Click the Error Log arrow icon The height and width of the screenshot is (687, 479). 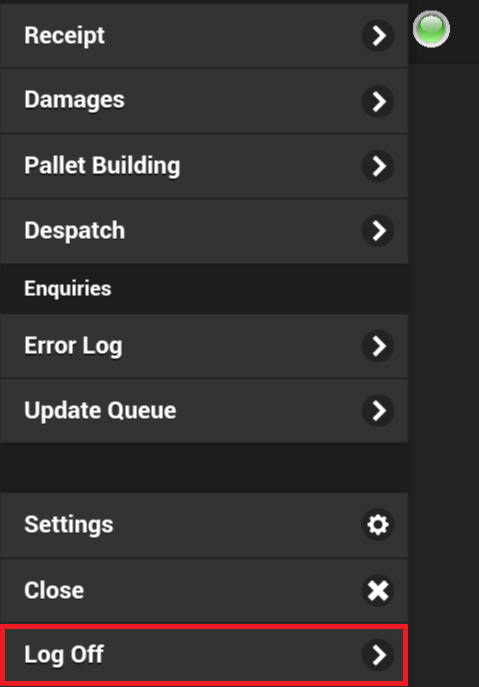[378, 346]
